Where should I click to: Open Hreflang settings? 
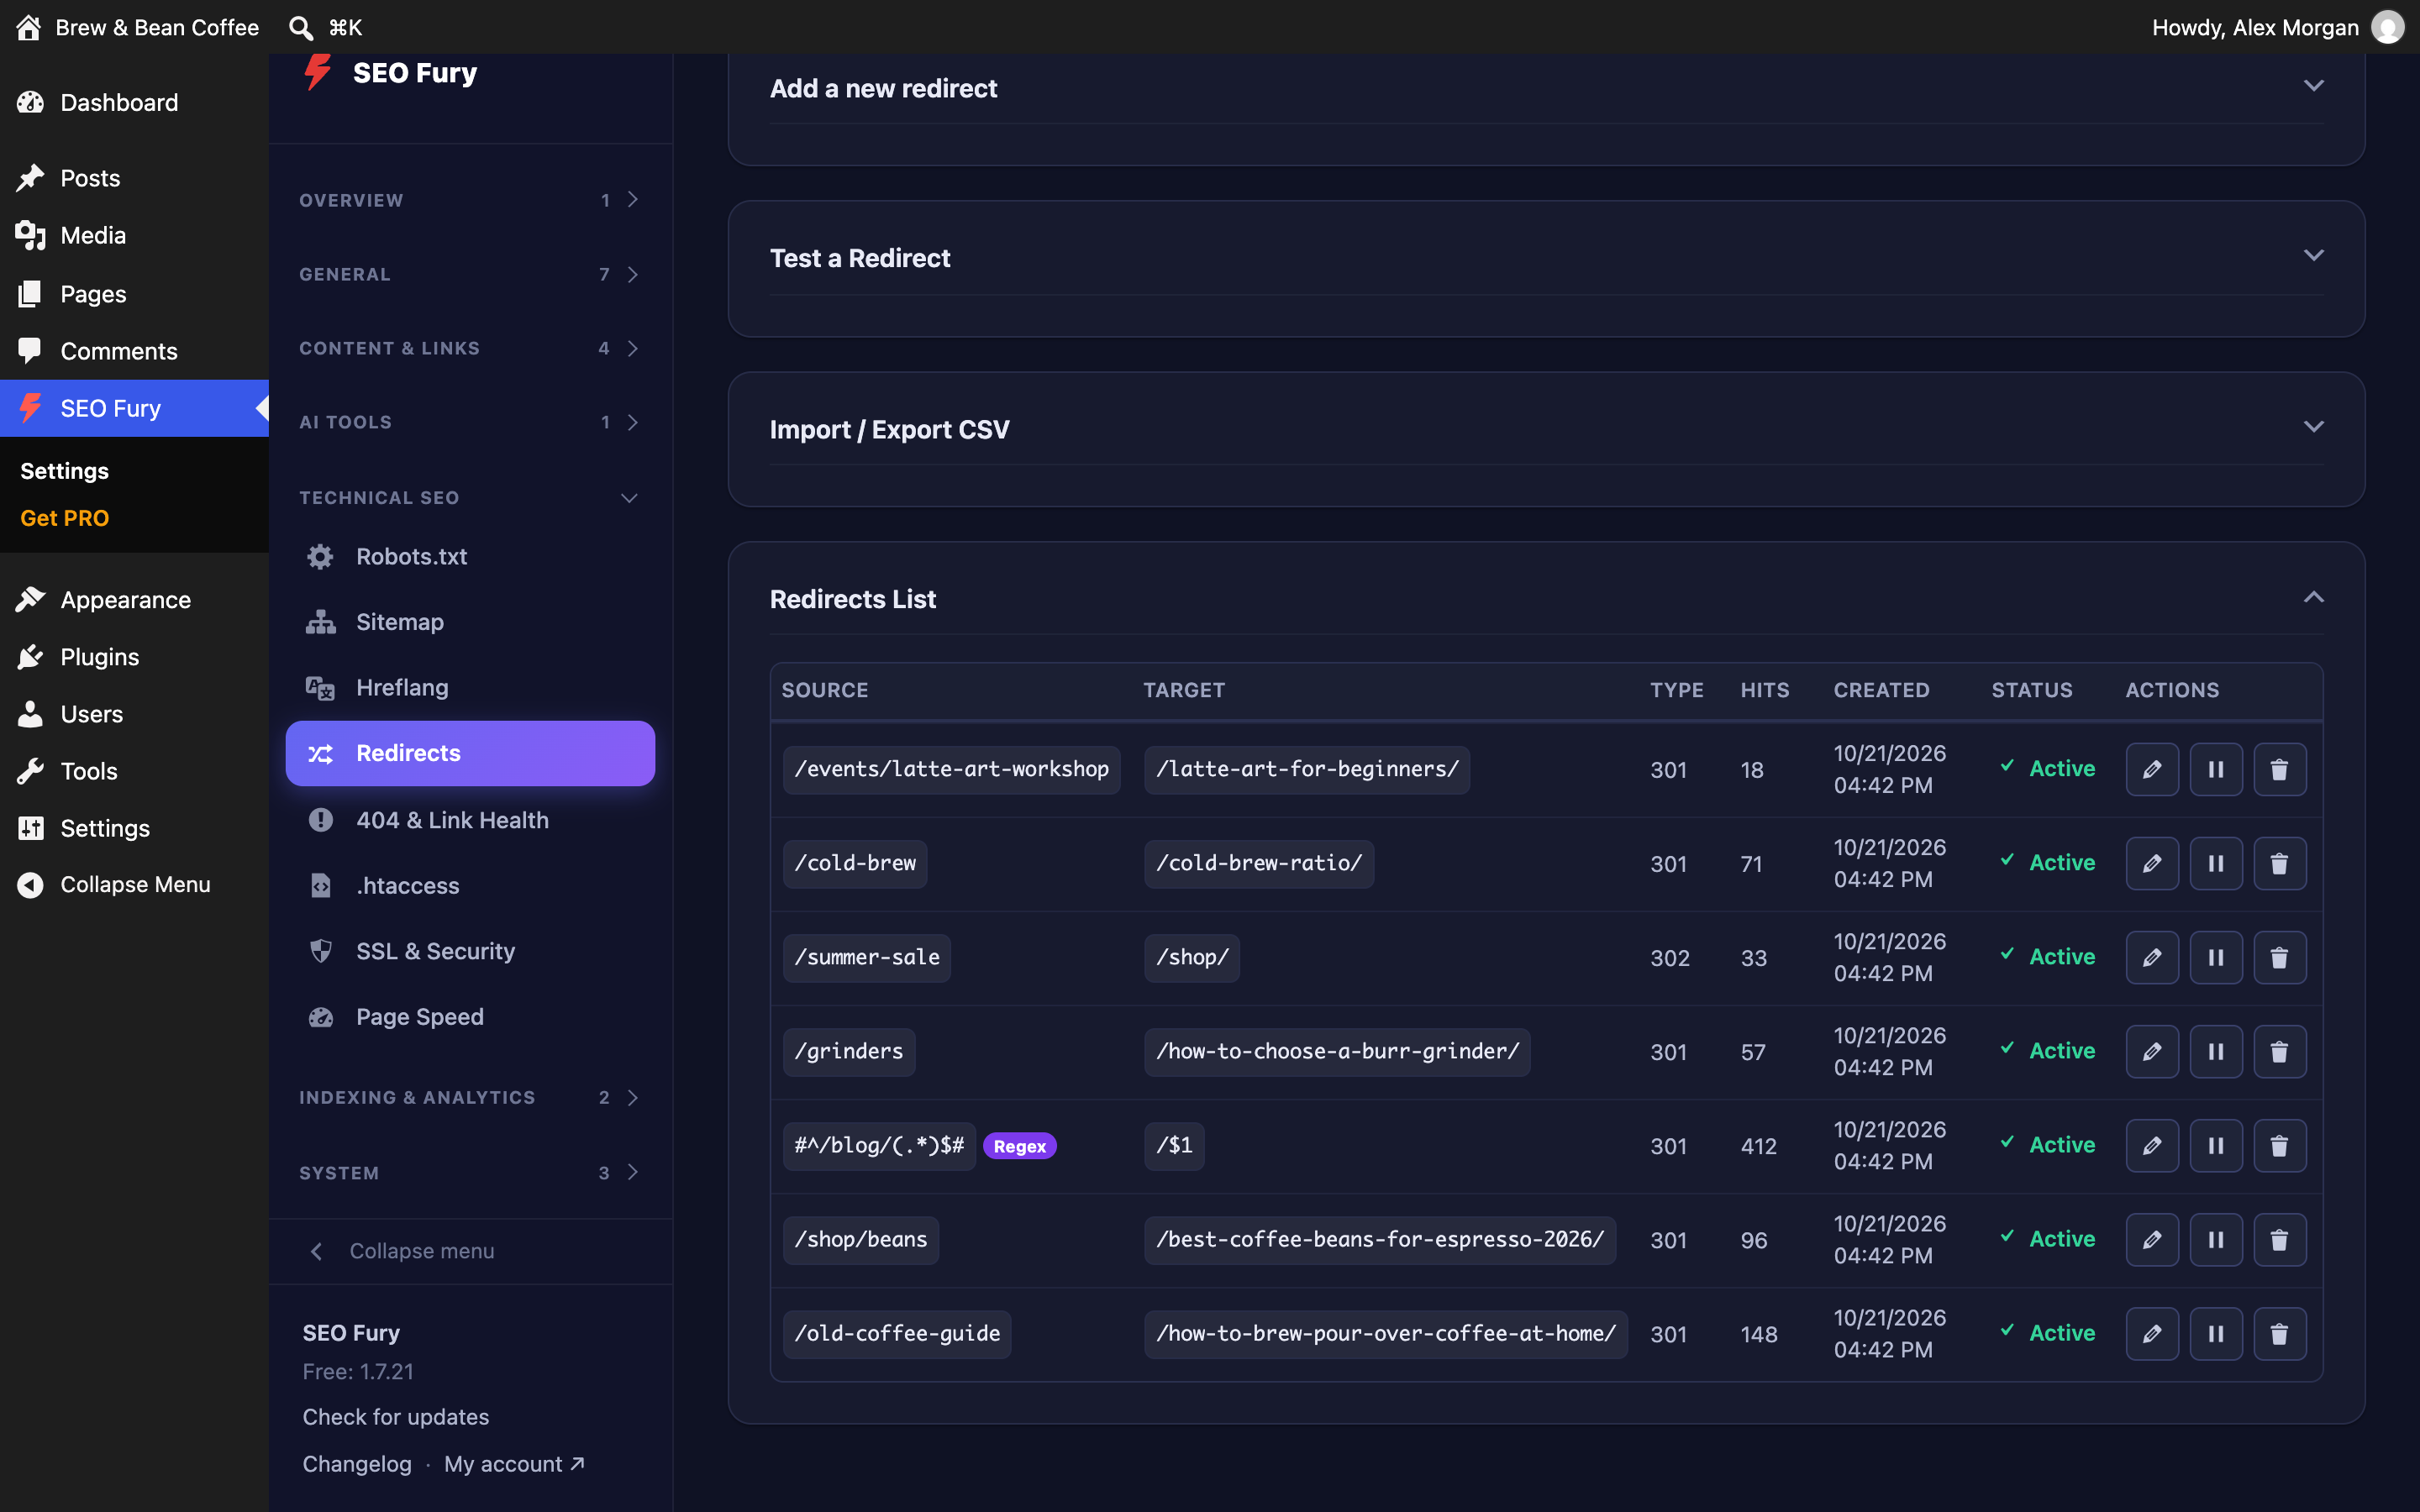(470, 688)
